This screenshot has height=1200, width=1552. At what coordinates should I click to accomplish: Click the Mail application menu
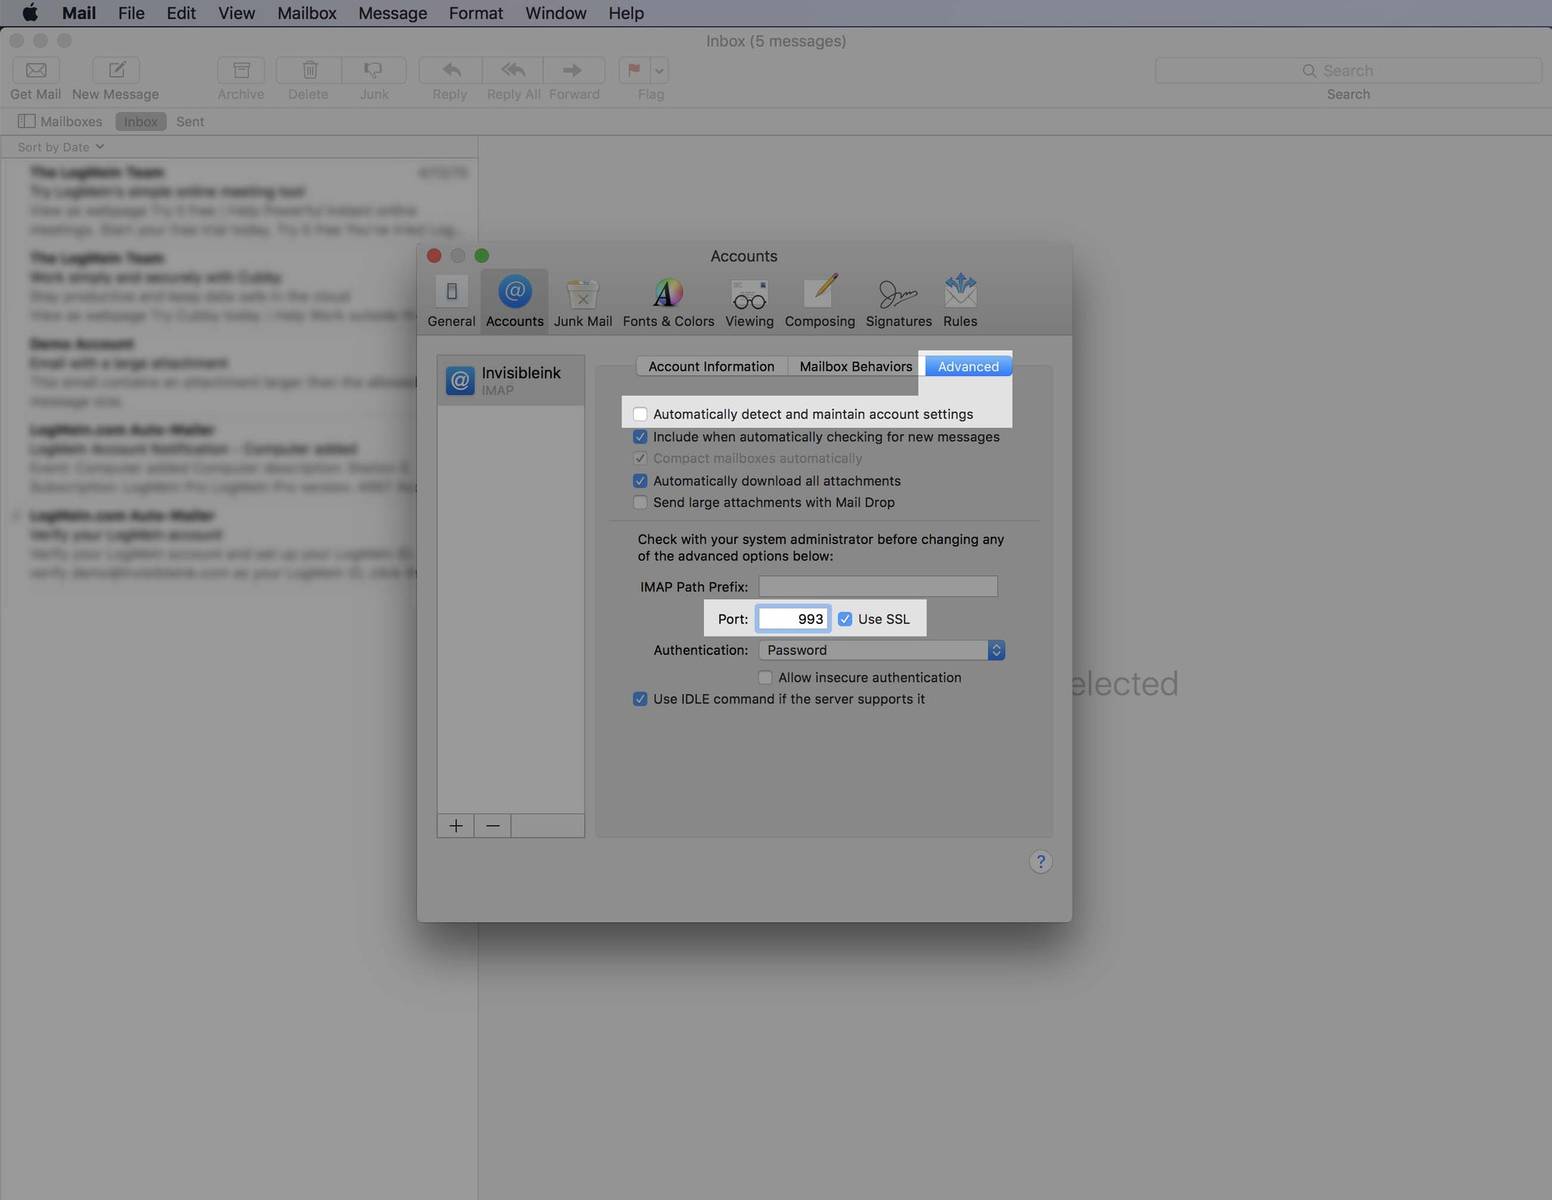pos(79,13)
